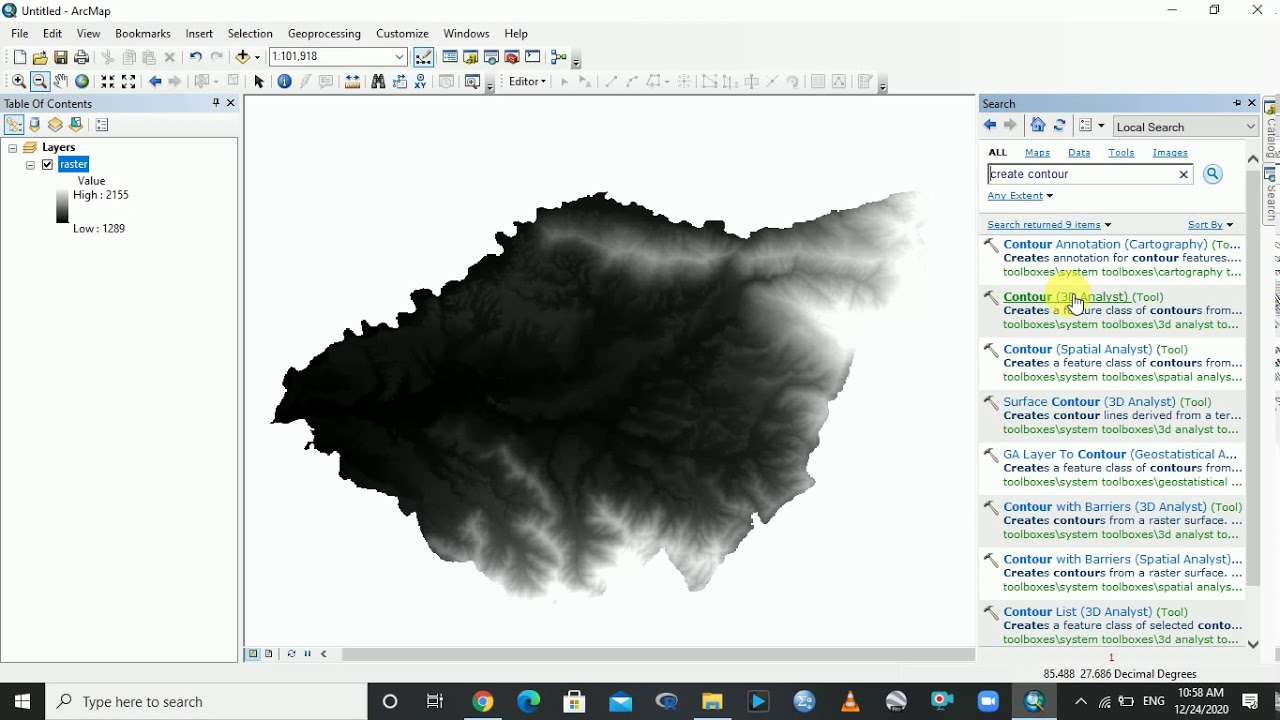Screen dimensions: 1280x720
Task: Launch ModelBuilder window
Action: pos(558,58)
